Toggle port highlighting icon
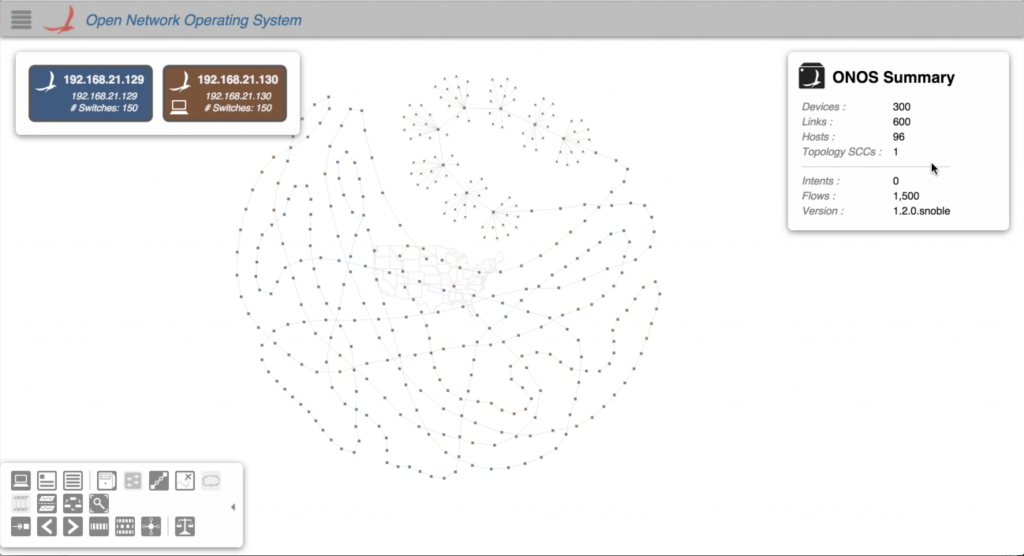Screen dimensions: 1024x556 click(x=159, y=481)
